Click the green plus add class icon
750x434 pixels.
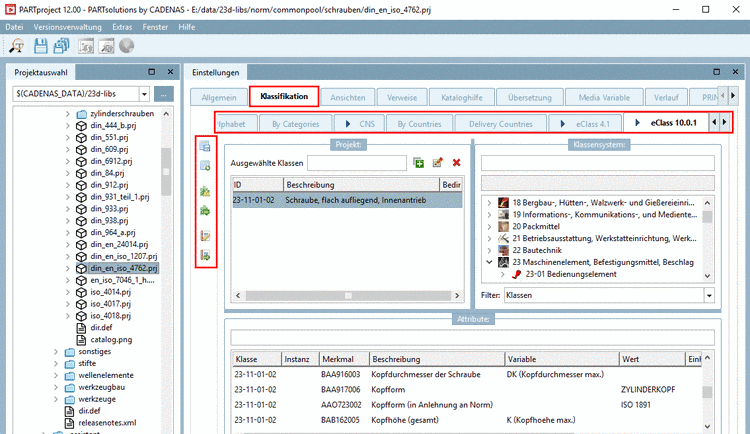[419, 163]
